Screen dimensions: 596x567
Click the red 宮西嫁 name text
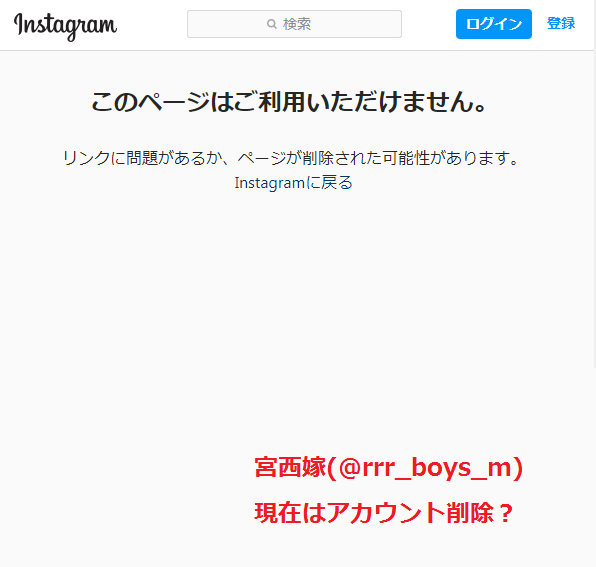290,467
